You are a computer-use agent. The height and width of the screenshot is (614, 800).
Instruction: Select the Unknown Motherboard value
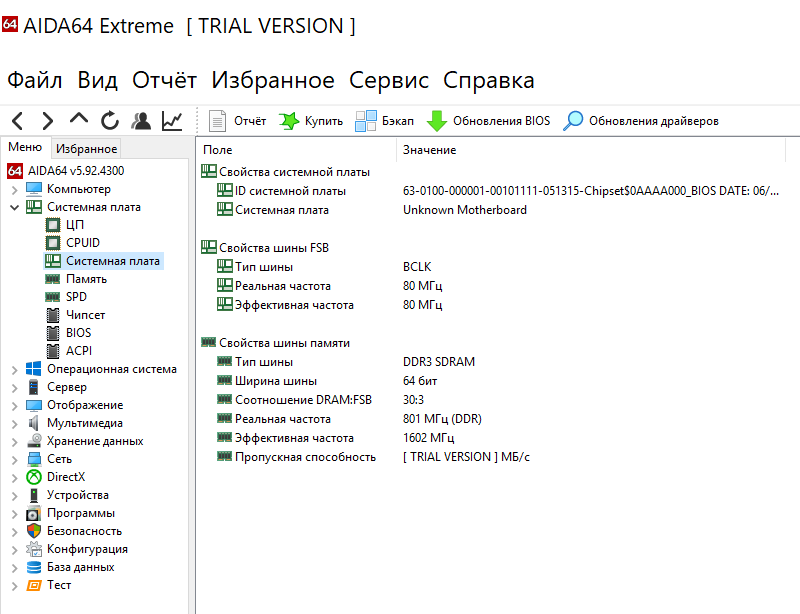[465, 210]
